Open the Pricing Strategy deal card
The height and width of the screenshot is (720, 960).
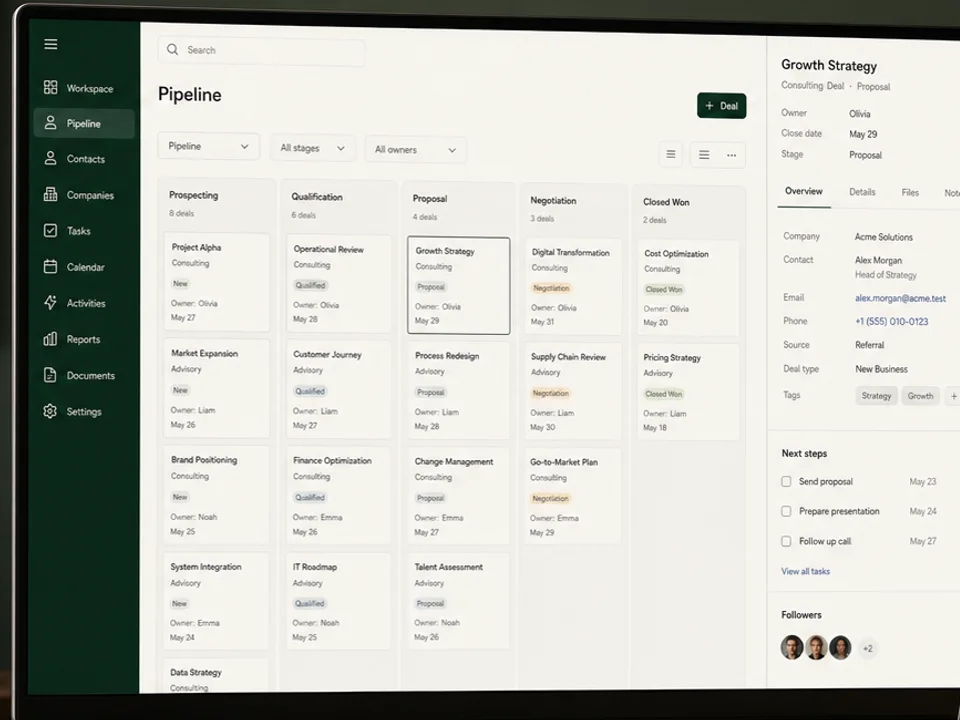pos(688,392)
